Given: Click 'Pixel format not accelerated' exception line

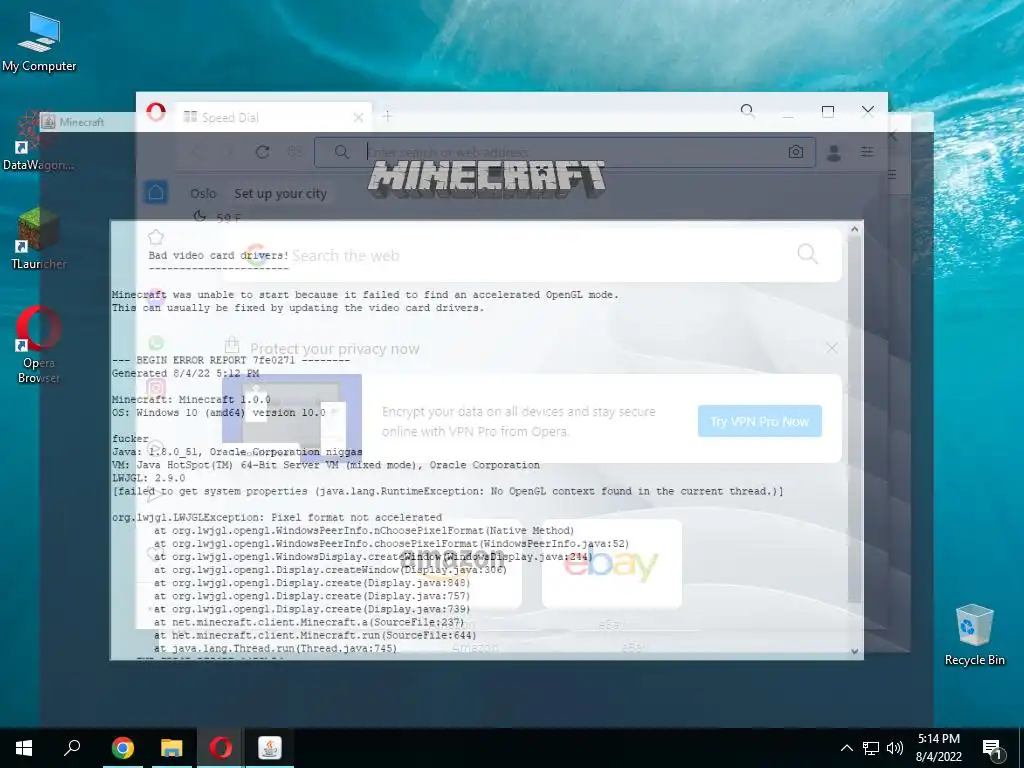Looking at the screenshot, I should (x=277, y=517).
